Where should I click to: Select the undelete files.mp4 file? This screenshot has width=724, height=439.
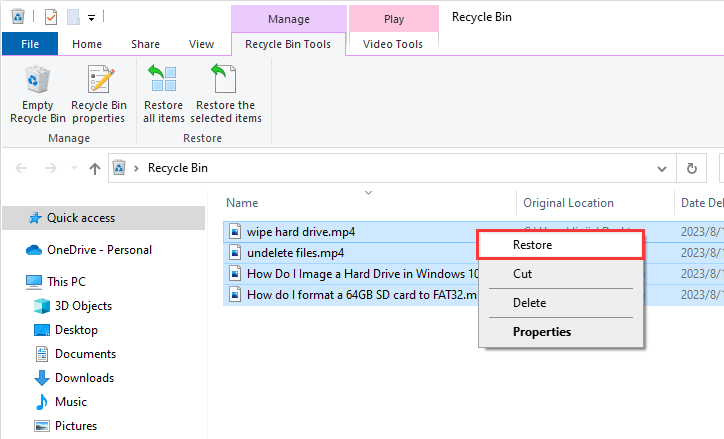click(295, 253)
